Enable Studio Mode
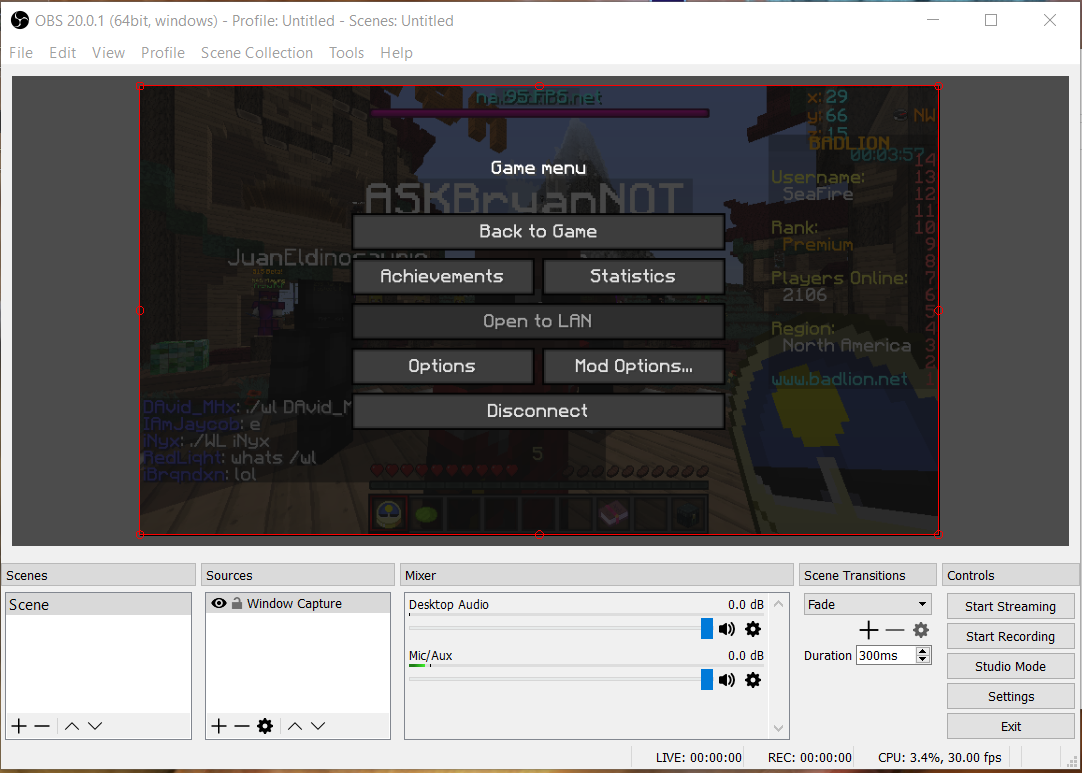1082x773 pixels. 1010,667
